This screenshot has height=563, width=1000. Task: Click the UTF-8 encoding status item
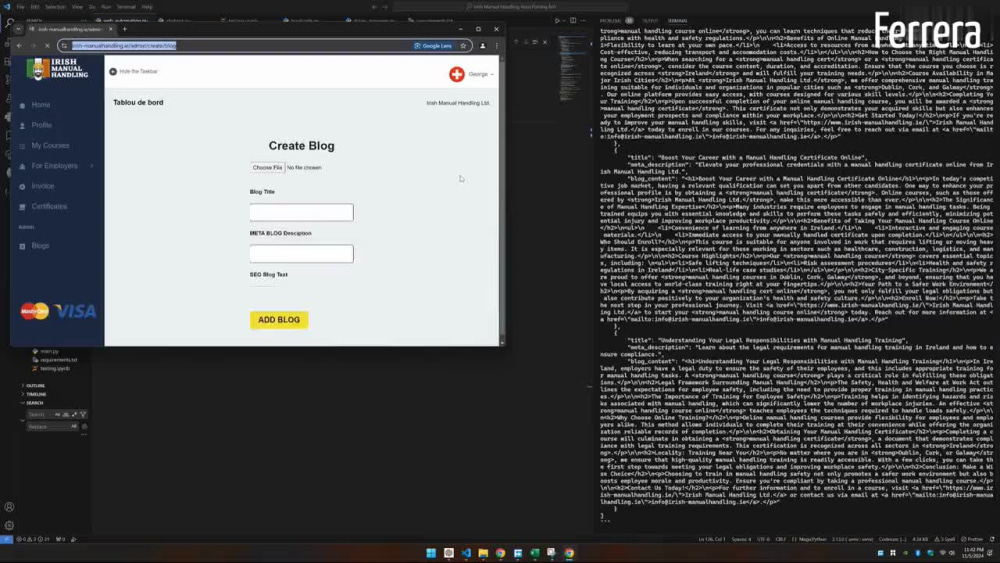coord(763,539)
